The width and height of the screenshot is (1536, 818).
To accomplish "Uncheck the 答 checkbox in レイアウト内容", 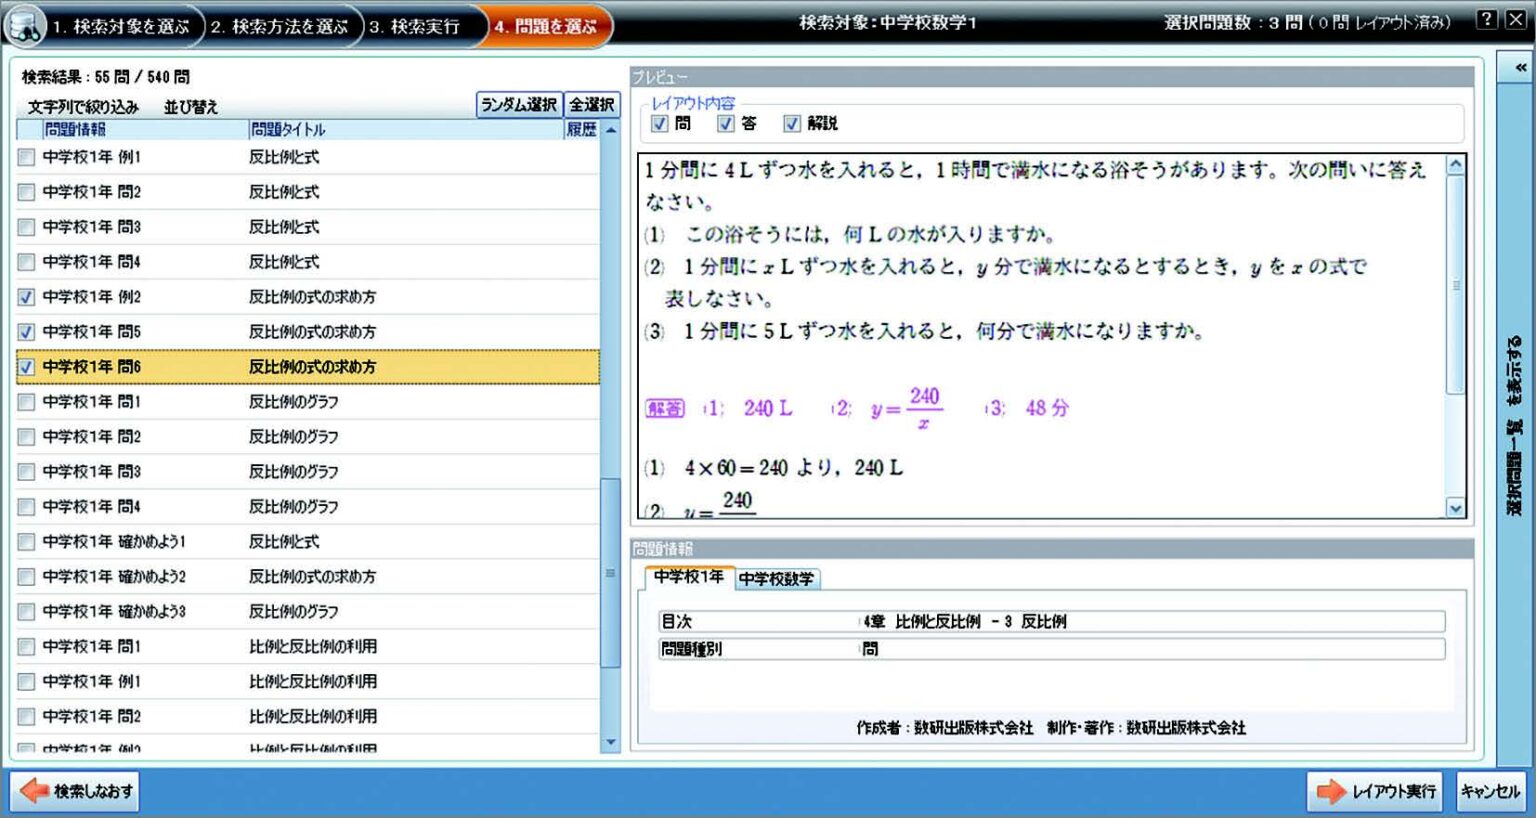I will click(725, 123).
